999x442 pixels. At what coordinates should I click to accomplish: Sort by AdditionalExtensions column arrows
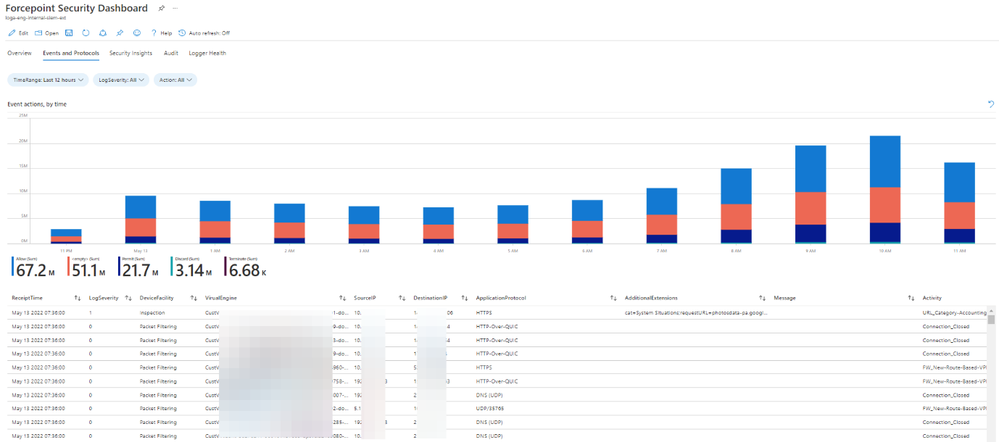pyautogui.click(x=762, y=297)
